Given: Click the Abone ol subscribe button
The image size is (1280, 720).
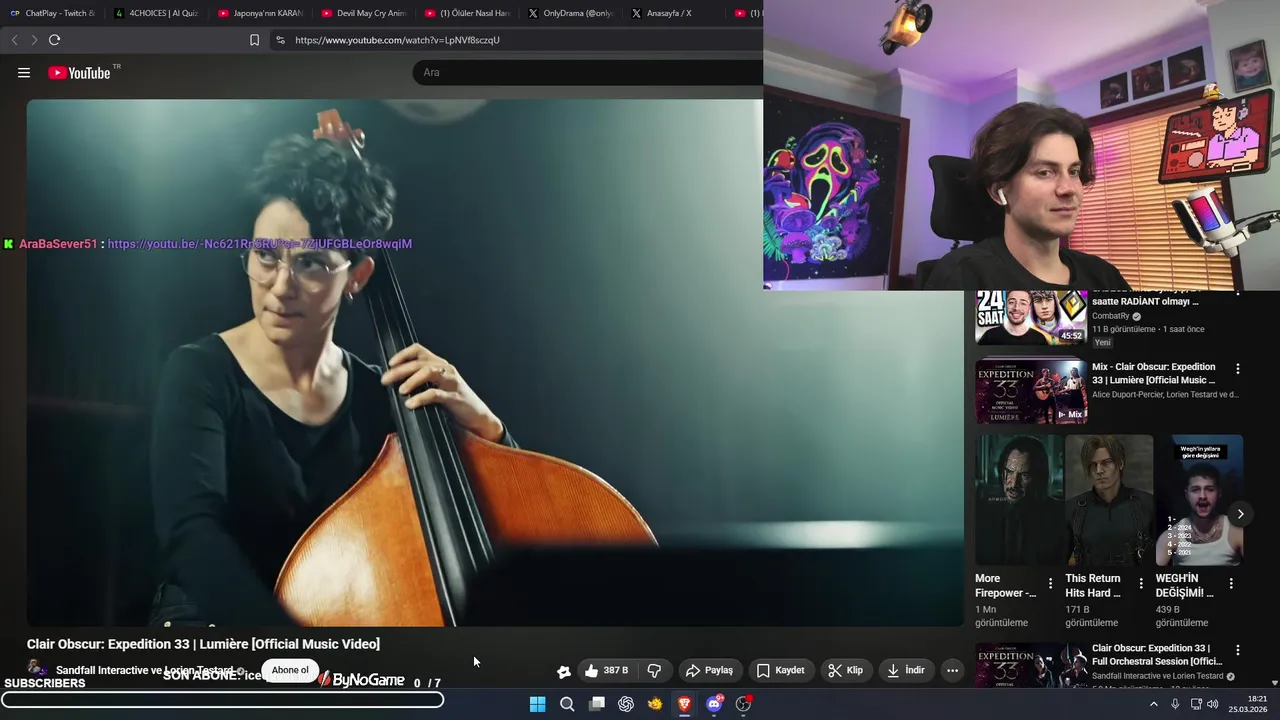Looking at the screenshot, I should pos(290,670).
